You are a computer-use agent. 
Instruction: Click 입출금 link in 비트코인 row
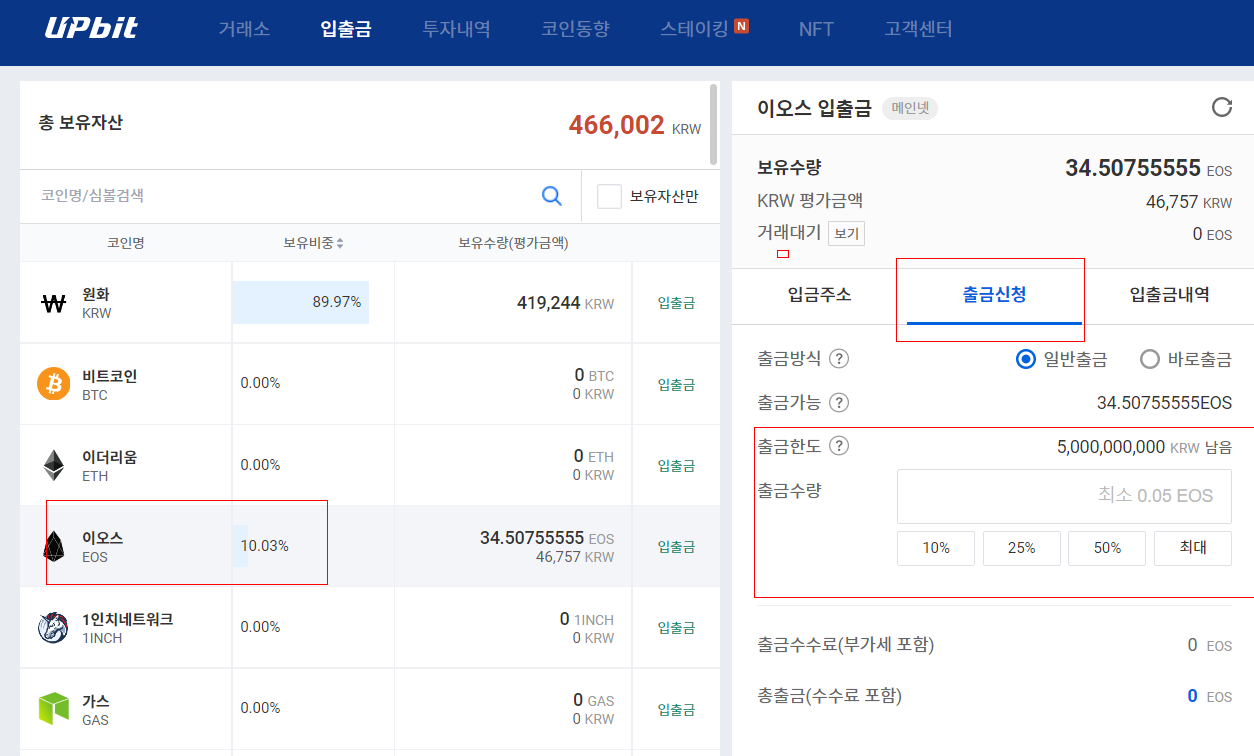[x=676, y=385]
